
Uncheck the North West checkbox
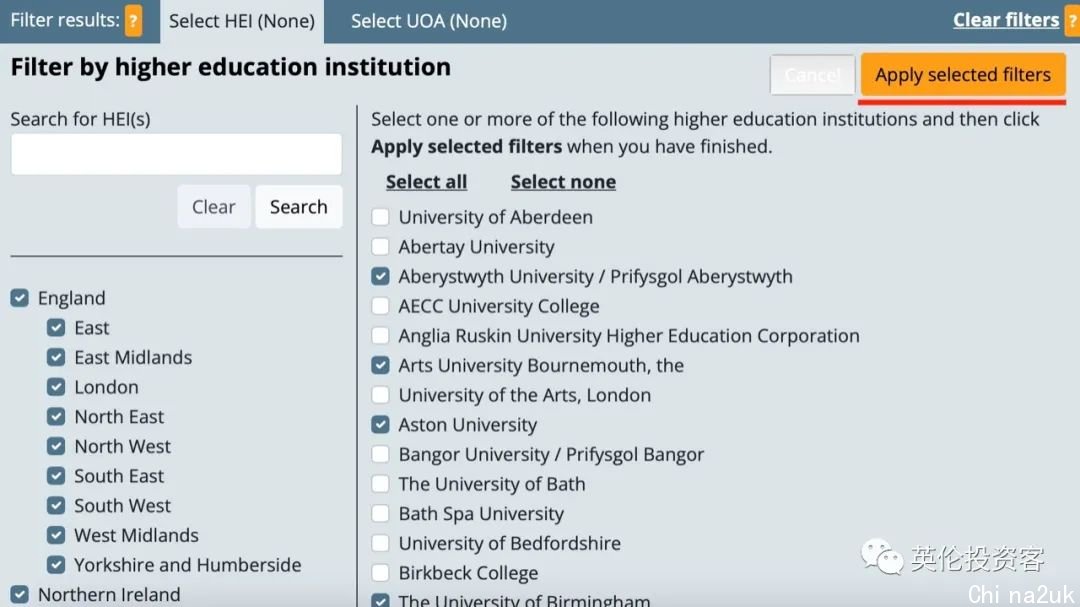tap(56, 446)
